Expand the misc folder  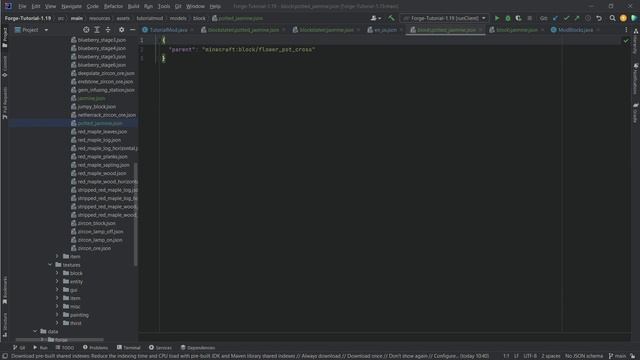[x=57, y=307]
